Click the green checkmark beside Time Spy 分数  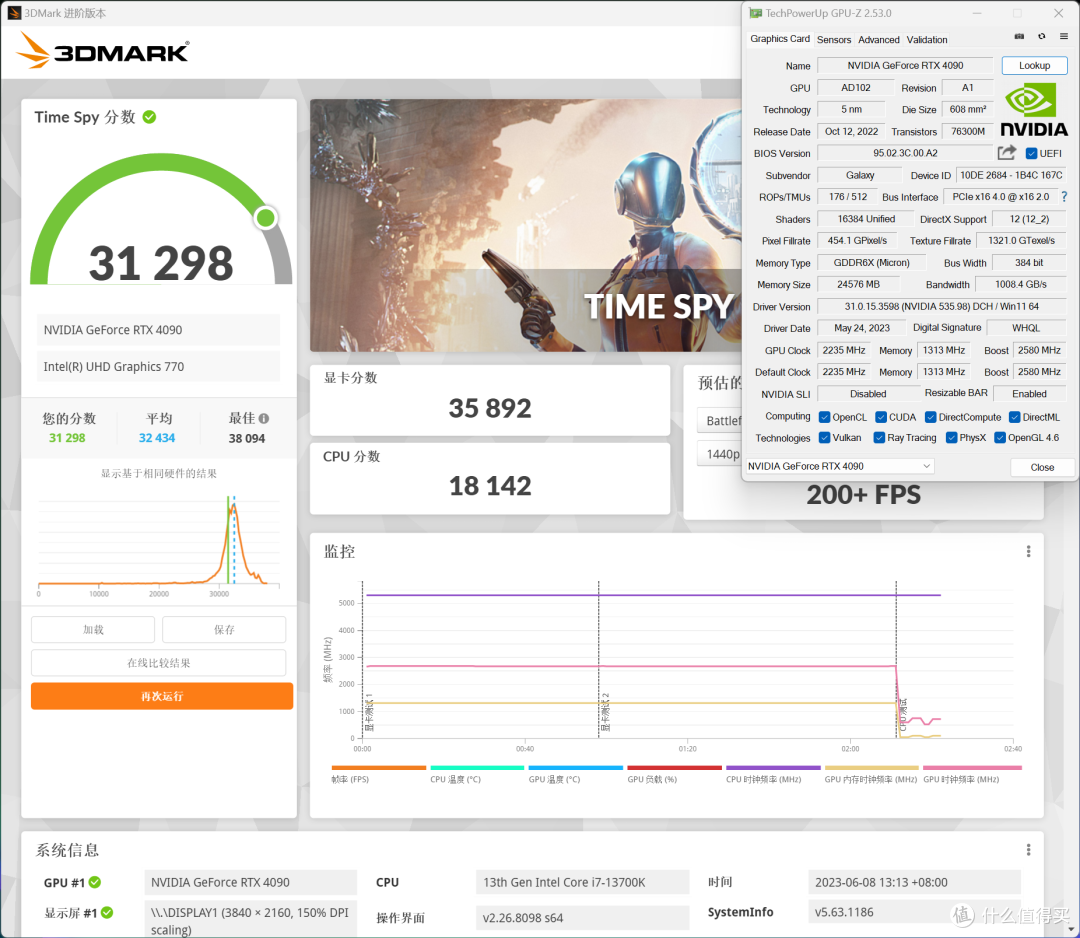[149, 117]
